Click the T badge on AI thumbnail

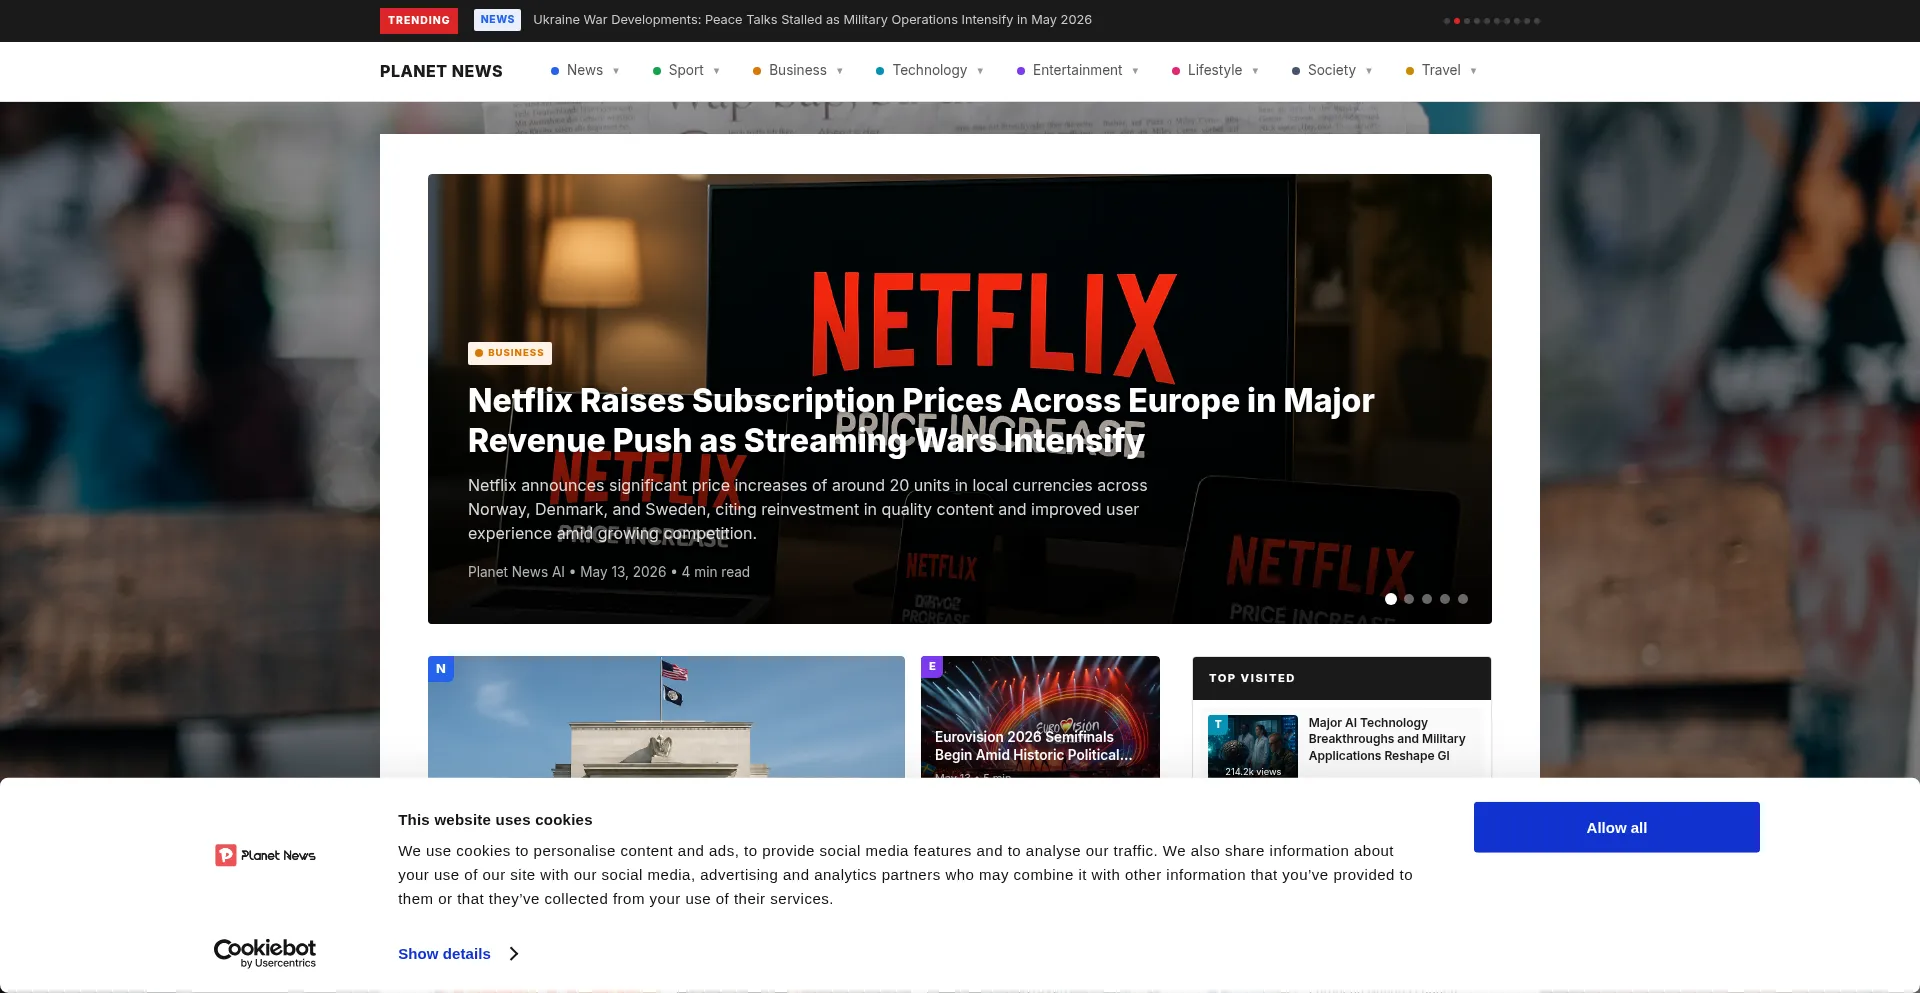[x=1218, y=724]
